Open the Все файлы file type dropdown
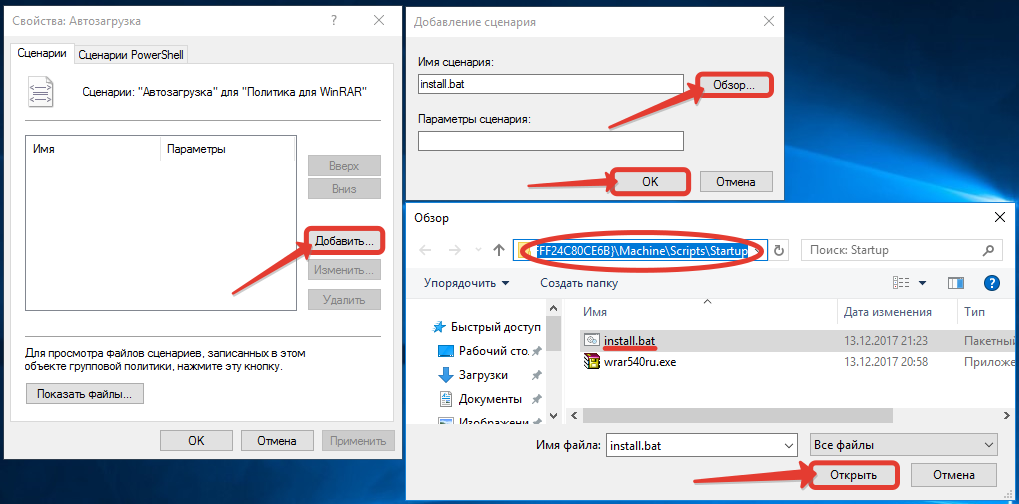1019x504 pixels. coord(989,446)
